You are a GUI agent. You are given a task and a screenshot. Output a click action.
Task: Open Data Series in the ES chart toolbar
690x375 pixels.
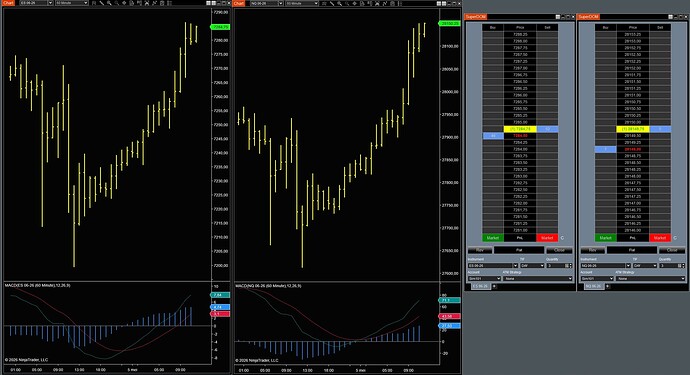pyautogui.click(x=93, y=3)
